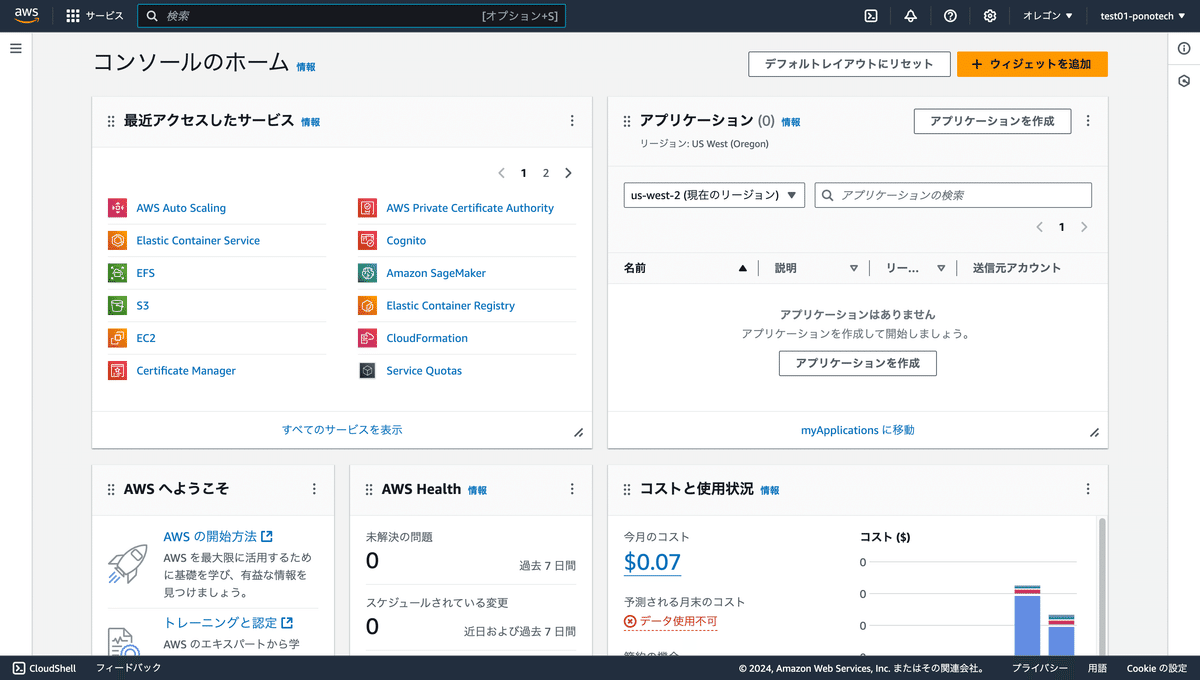Viewport: 1200px width, 680px height.
Task: Open notifications bell icon
Action: tap(910, 16)
